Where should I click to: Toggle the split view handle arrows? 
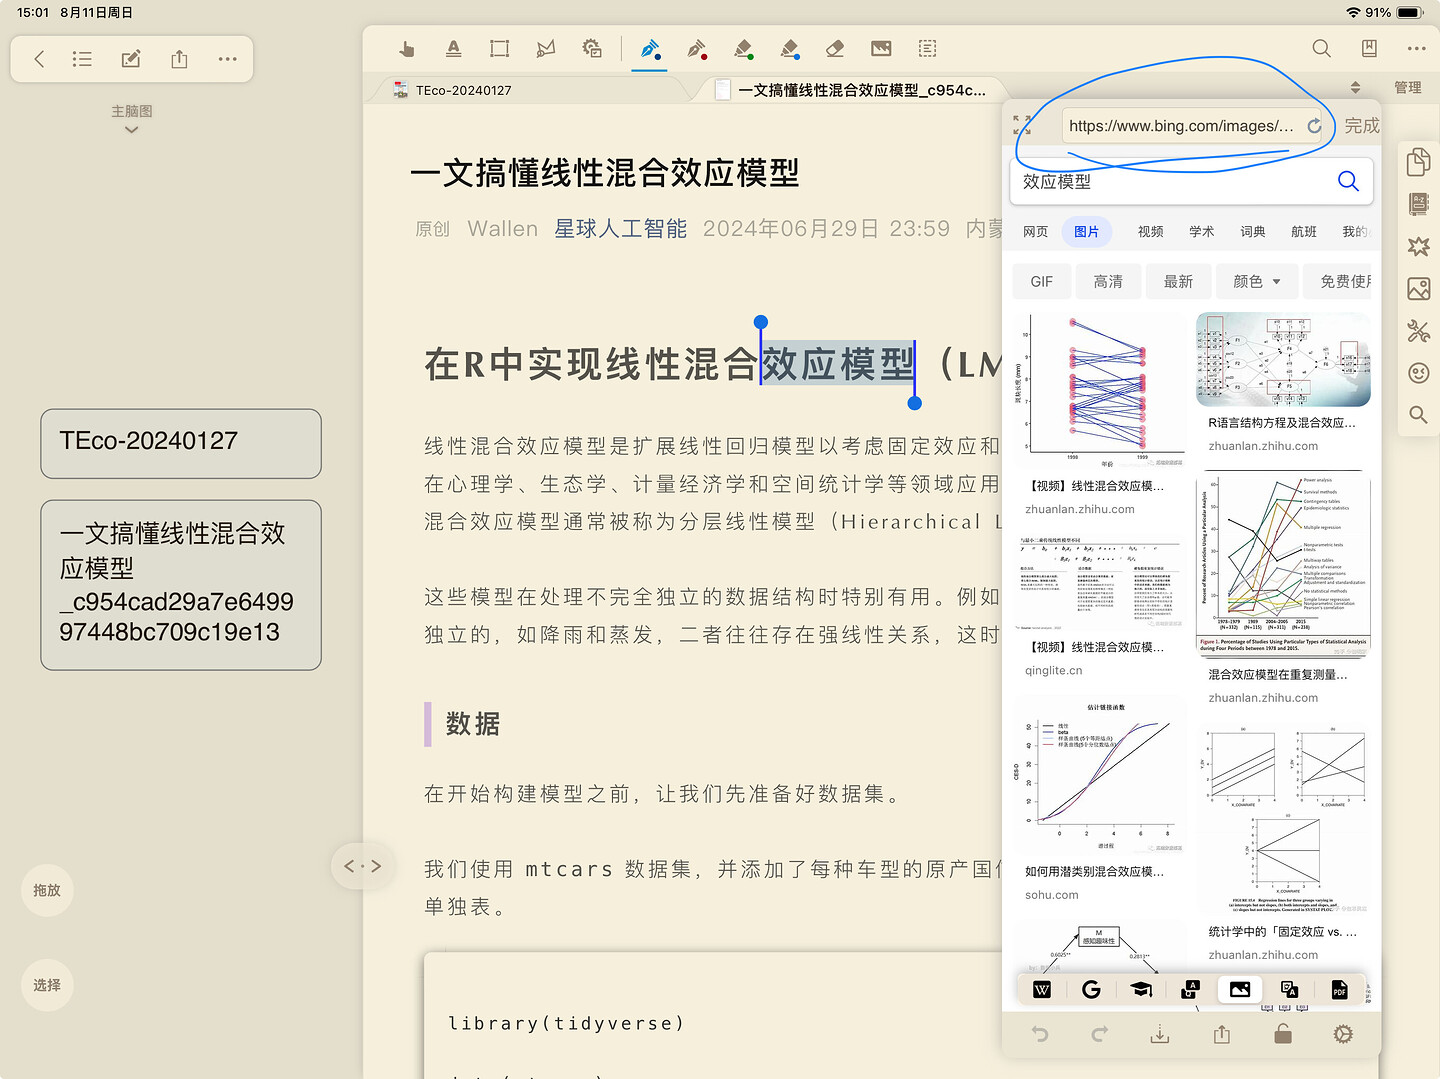(x=362, y=866)
